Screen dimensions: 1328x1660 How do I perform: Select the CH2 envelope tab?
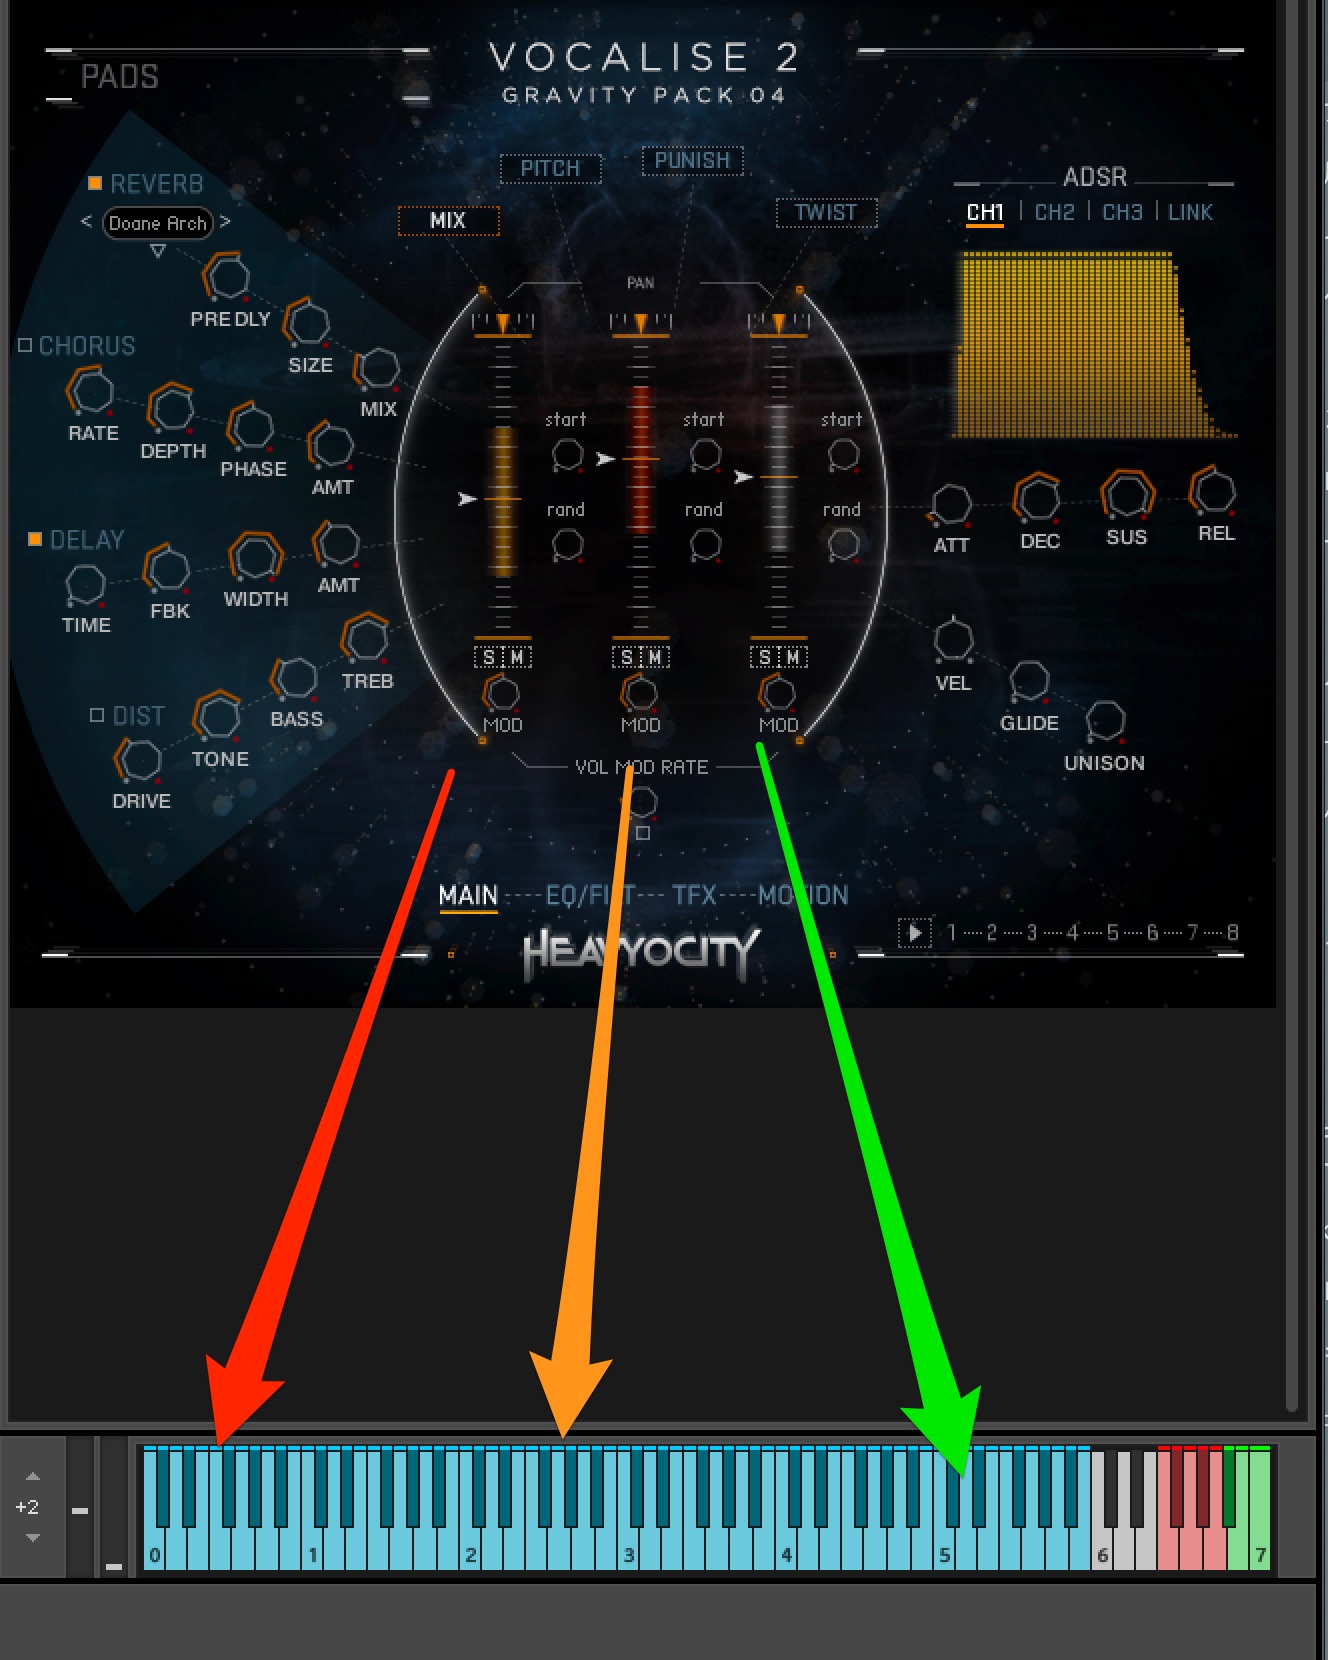1054,212
